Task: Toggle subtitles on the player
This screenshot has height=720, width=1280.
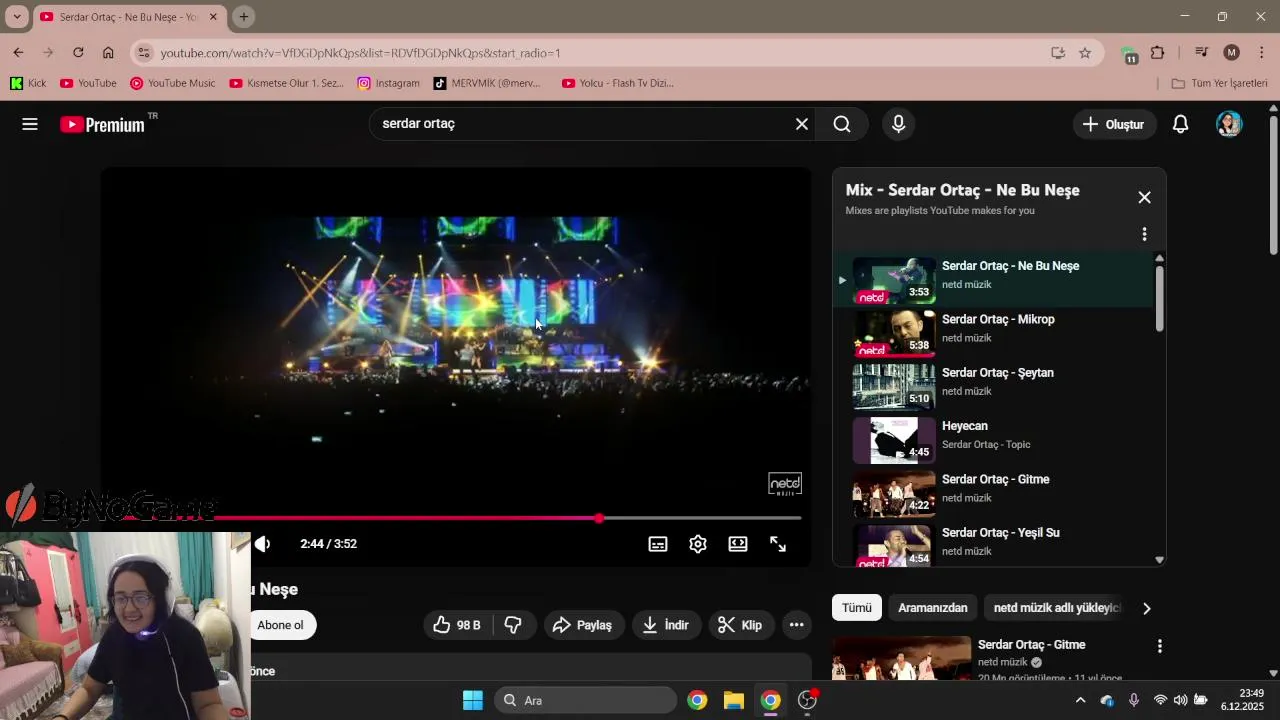Action: pyautogui.click(x=658, y=544)
